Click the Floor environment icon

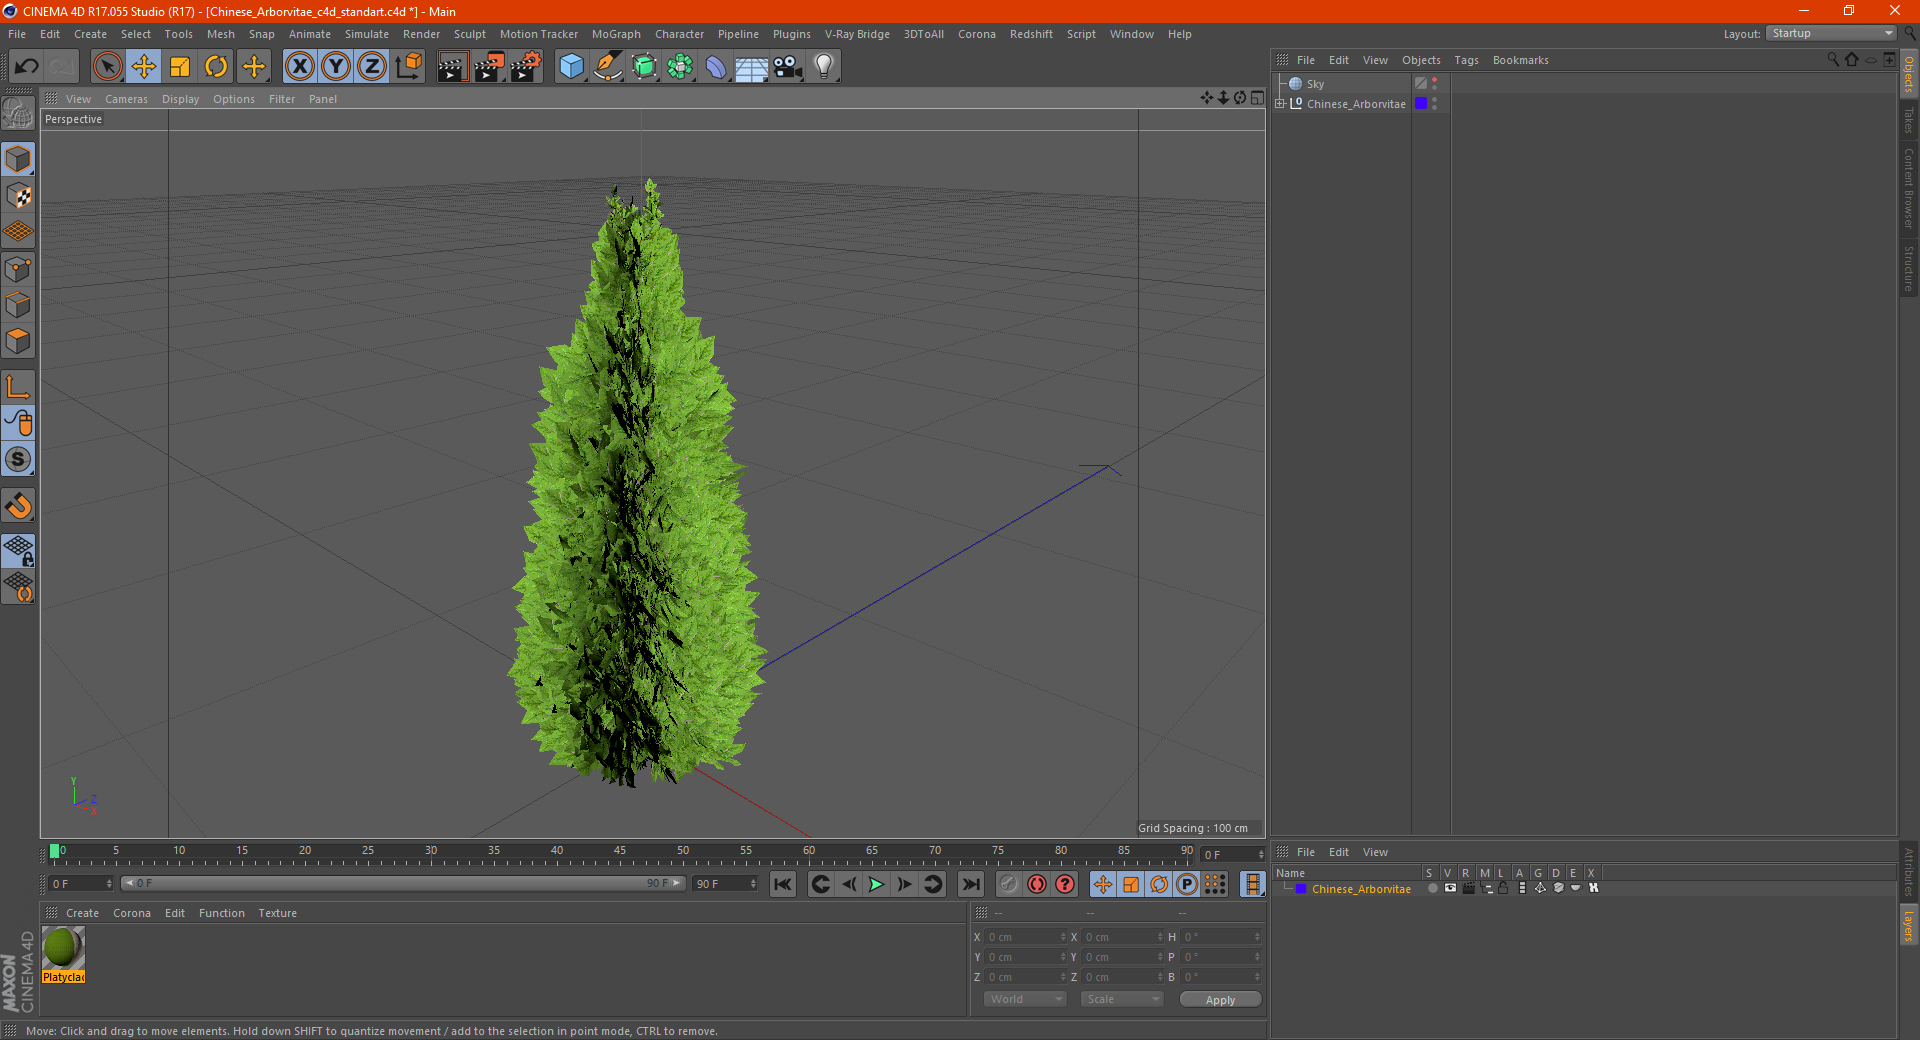click(752, 67)
